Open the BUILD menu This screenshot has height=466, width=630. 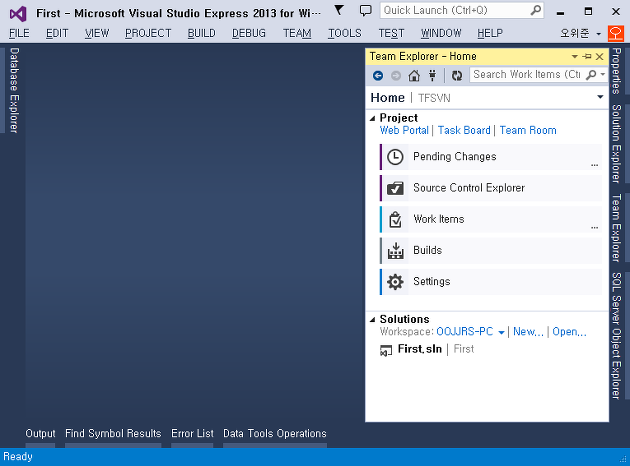202,33
